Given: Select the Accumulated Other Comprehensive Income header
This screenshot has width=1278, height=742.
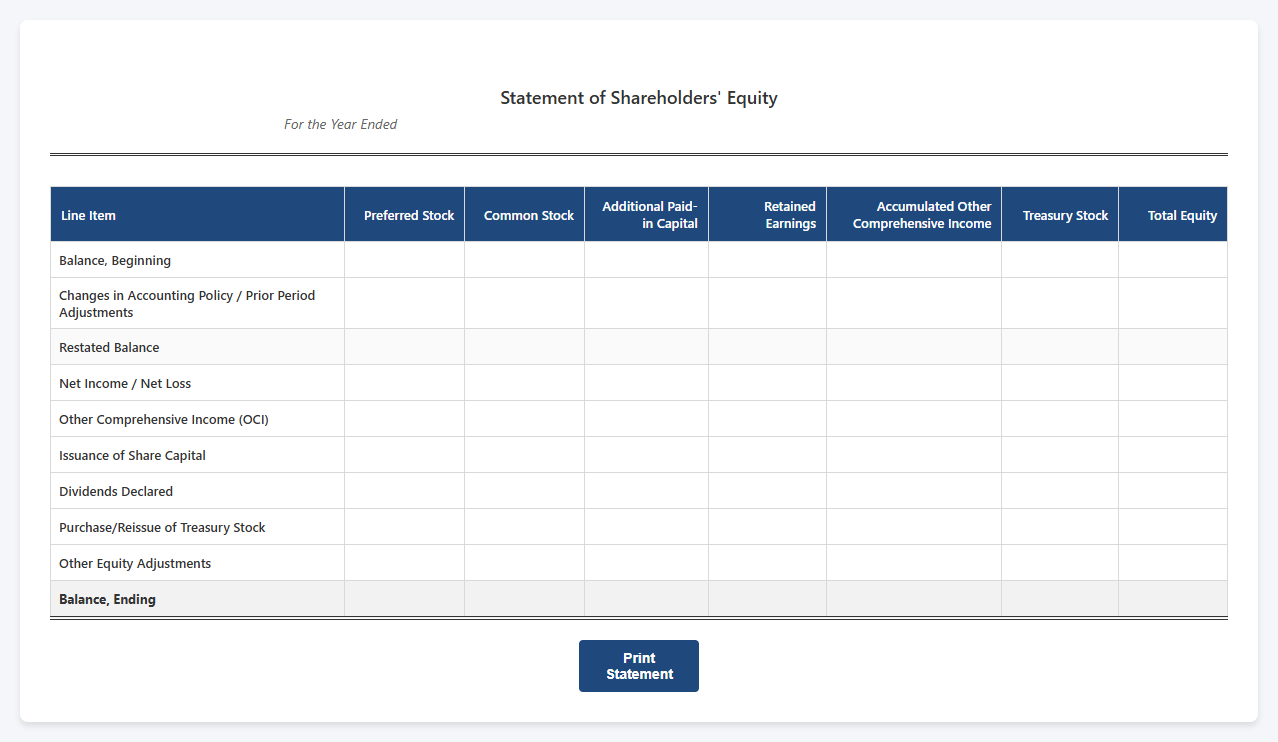Looking at the screenshot, I should point(914,215).
